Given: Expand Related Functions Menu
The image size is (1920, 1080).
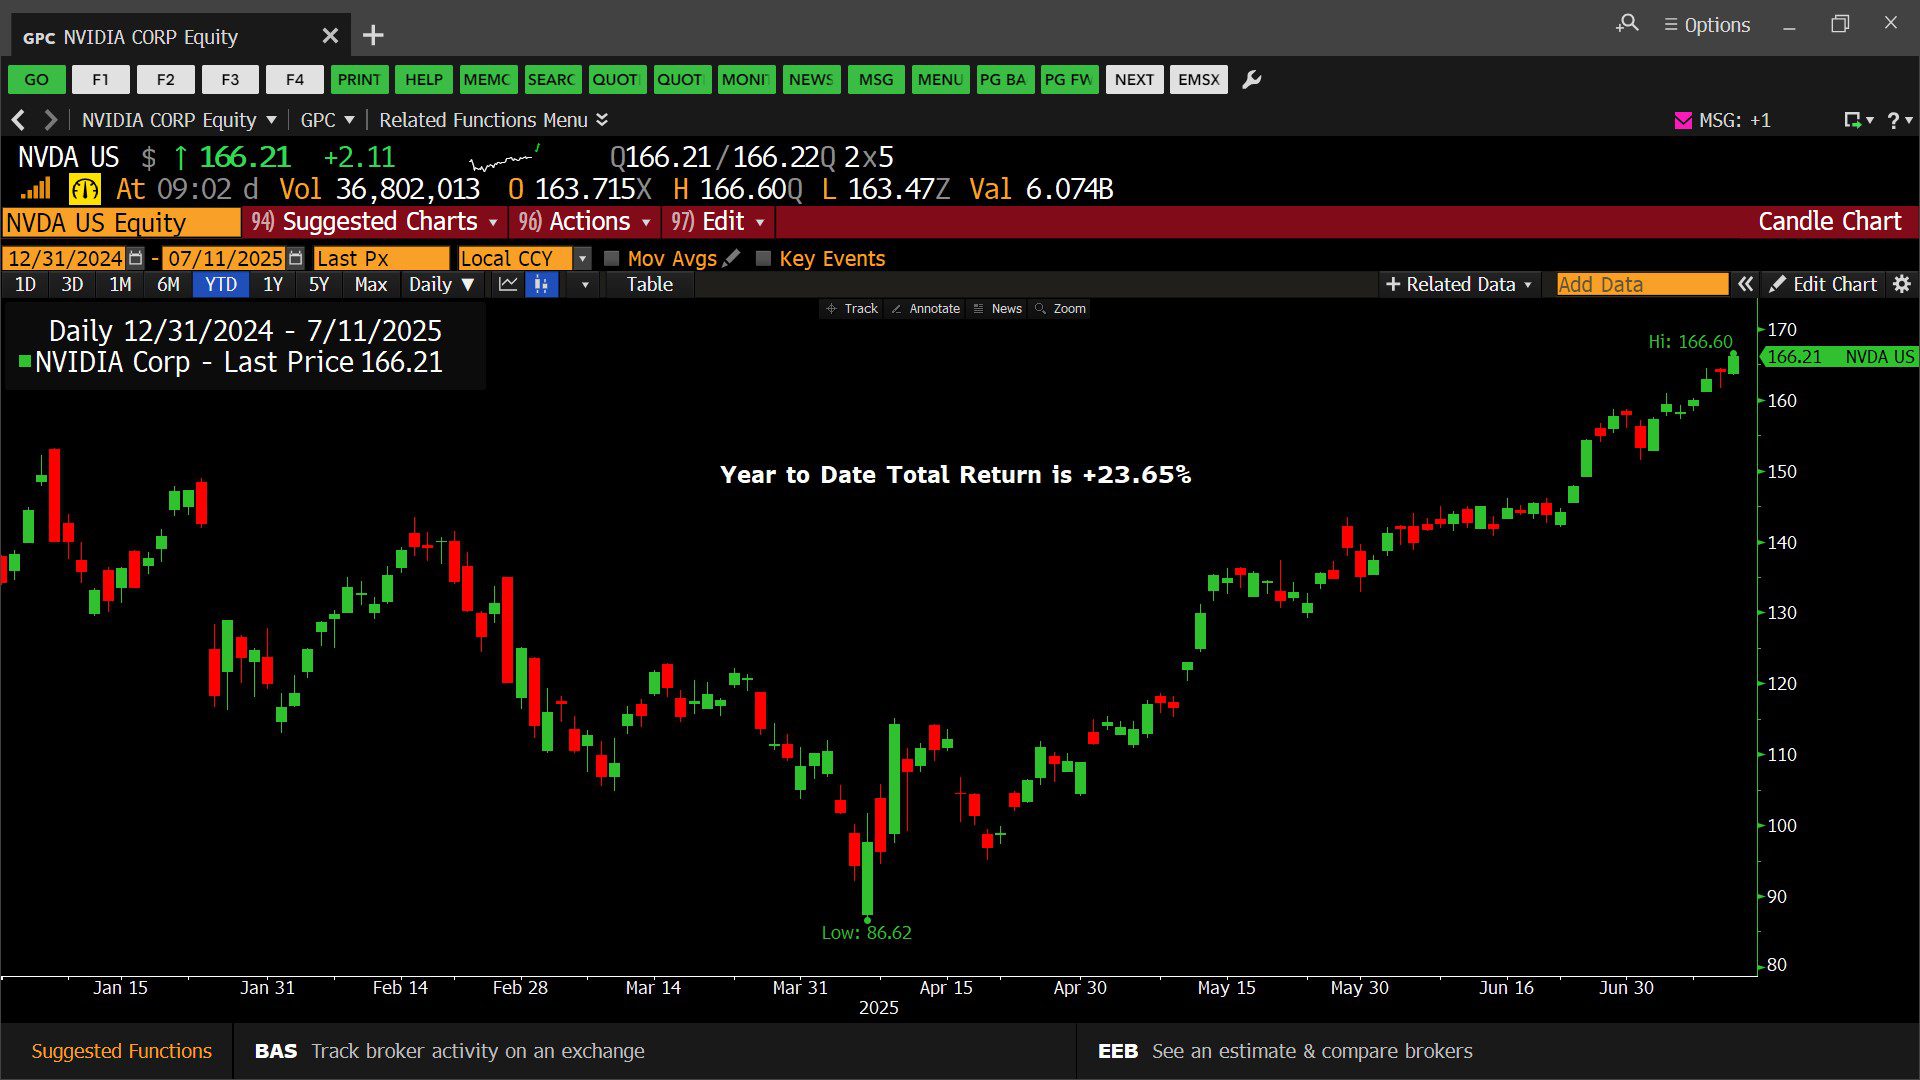Looking at the screenshot, I should (493, 120).
